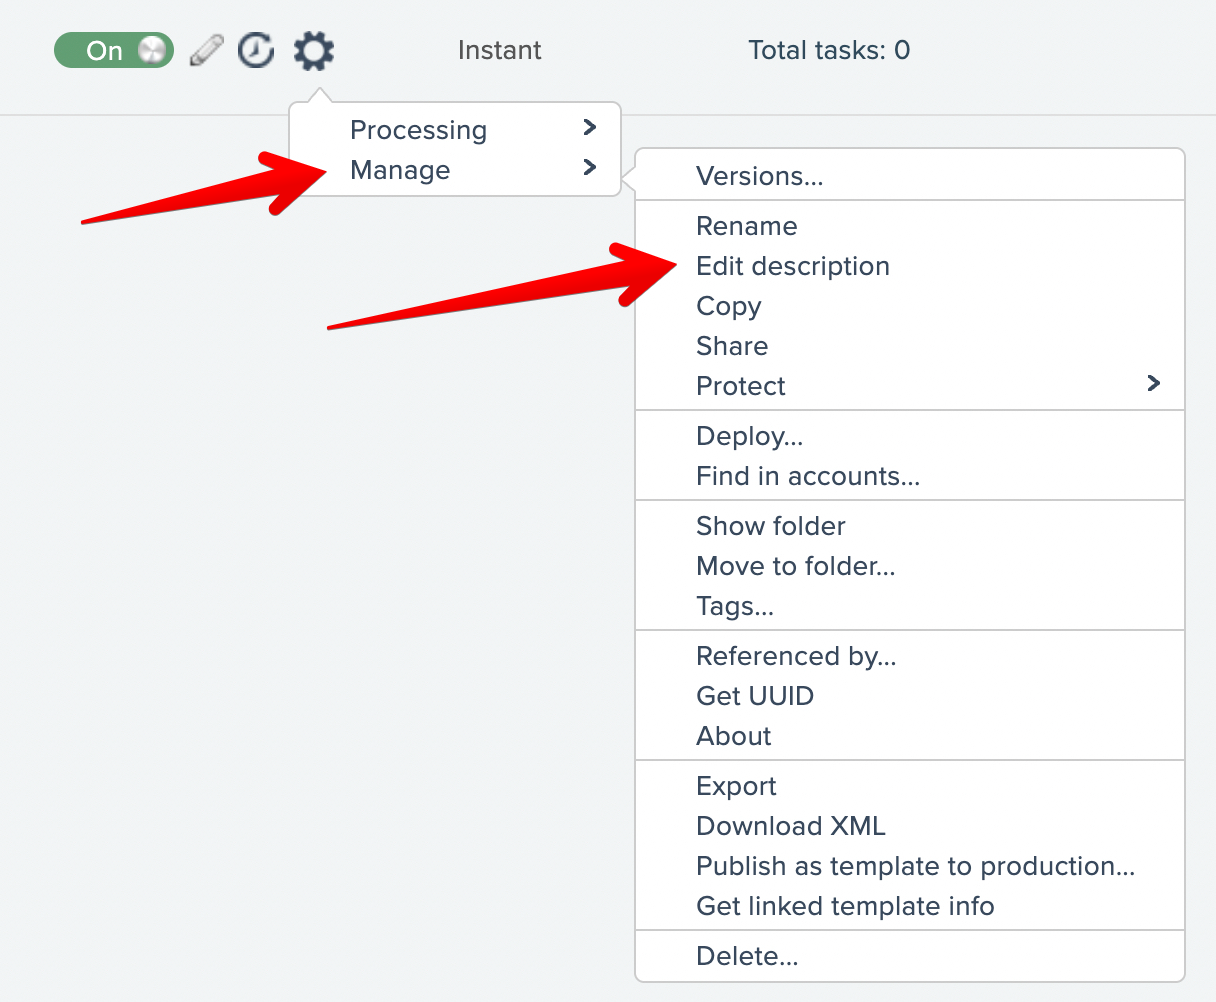This screenshot has height=1002, width=1216.
Task: Click Share in the menu
Action: click(732, 346)
